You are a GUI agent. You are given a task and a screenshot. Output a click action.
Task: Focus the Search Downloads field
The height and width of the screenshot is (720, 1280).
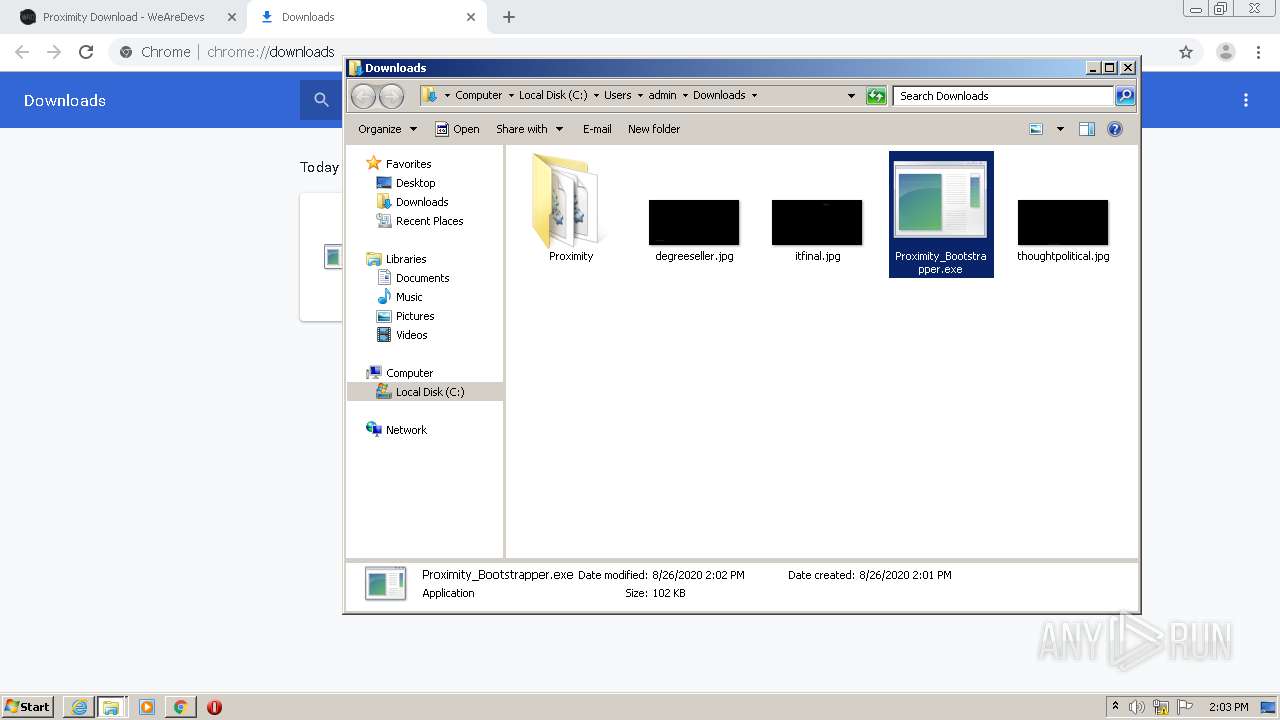pyautogui.click(x=1003, y=96)
